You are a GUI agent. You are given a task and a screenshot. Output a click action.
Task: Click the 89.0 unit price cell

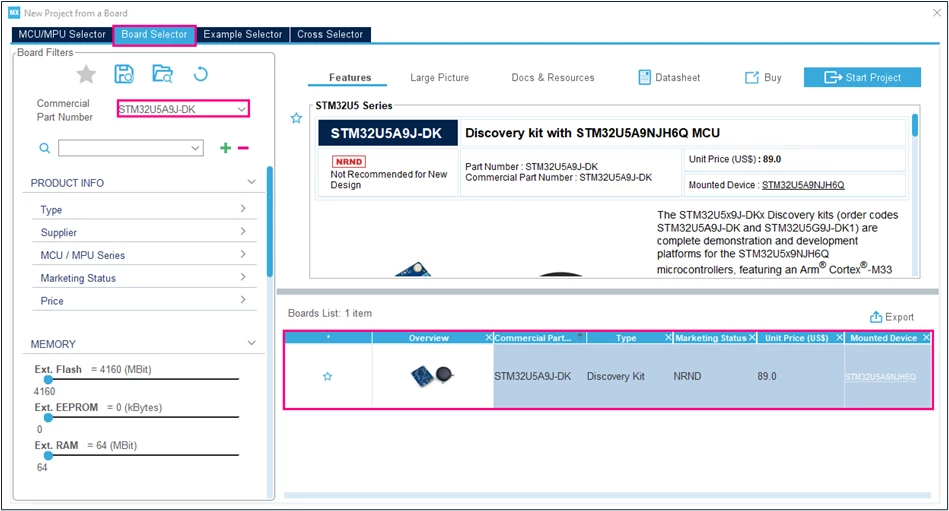(766, 376)
